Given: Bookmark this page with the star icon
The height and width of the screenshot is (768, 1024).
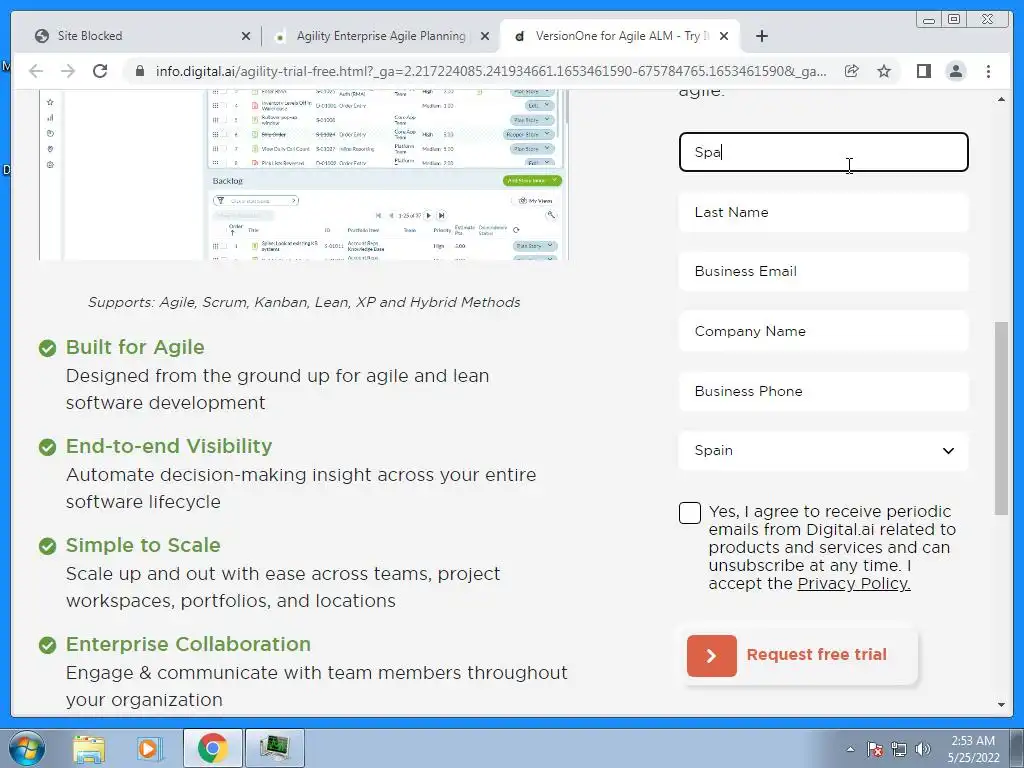Looking at the screenshot, I should [884, 71].
